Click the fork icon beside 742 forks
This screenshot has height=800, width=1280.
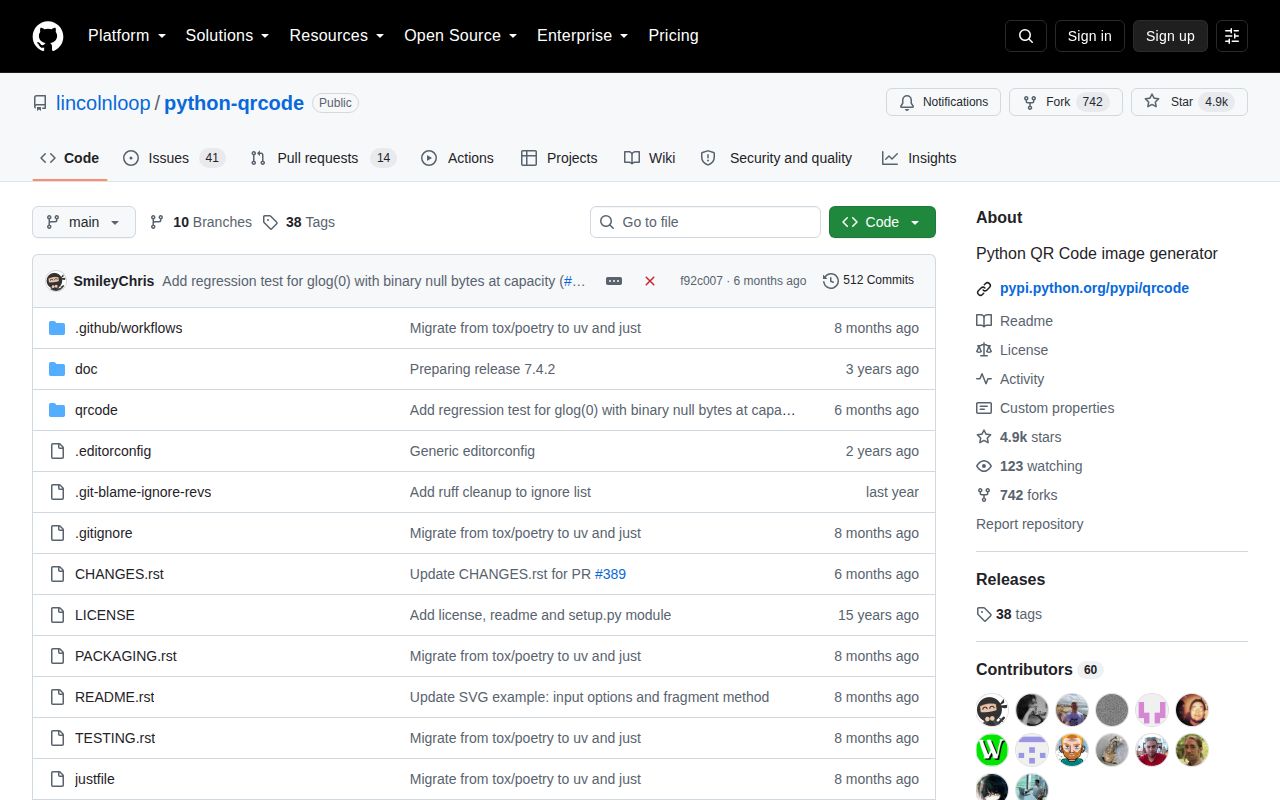pyautogui.click(x=984, y=495)
